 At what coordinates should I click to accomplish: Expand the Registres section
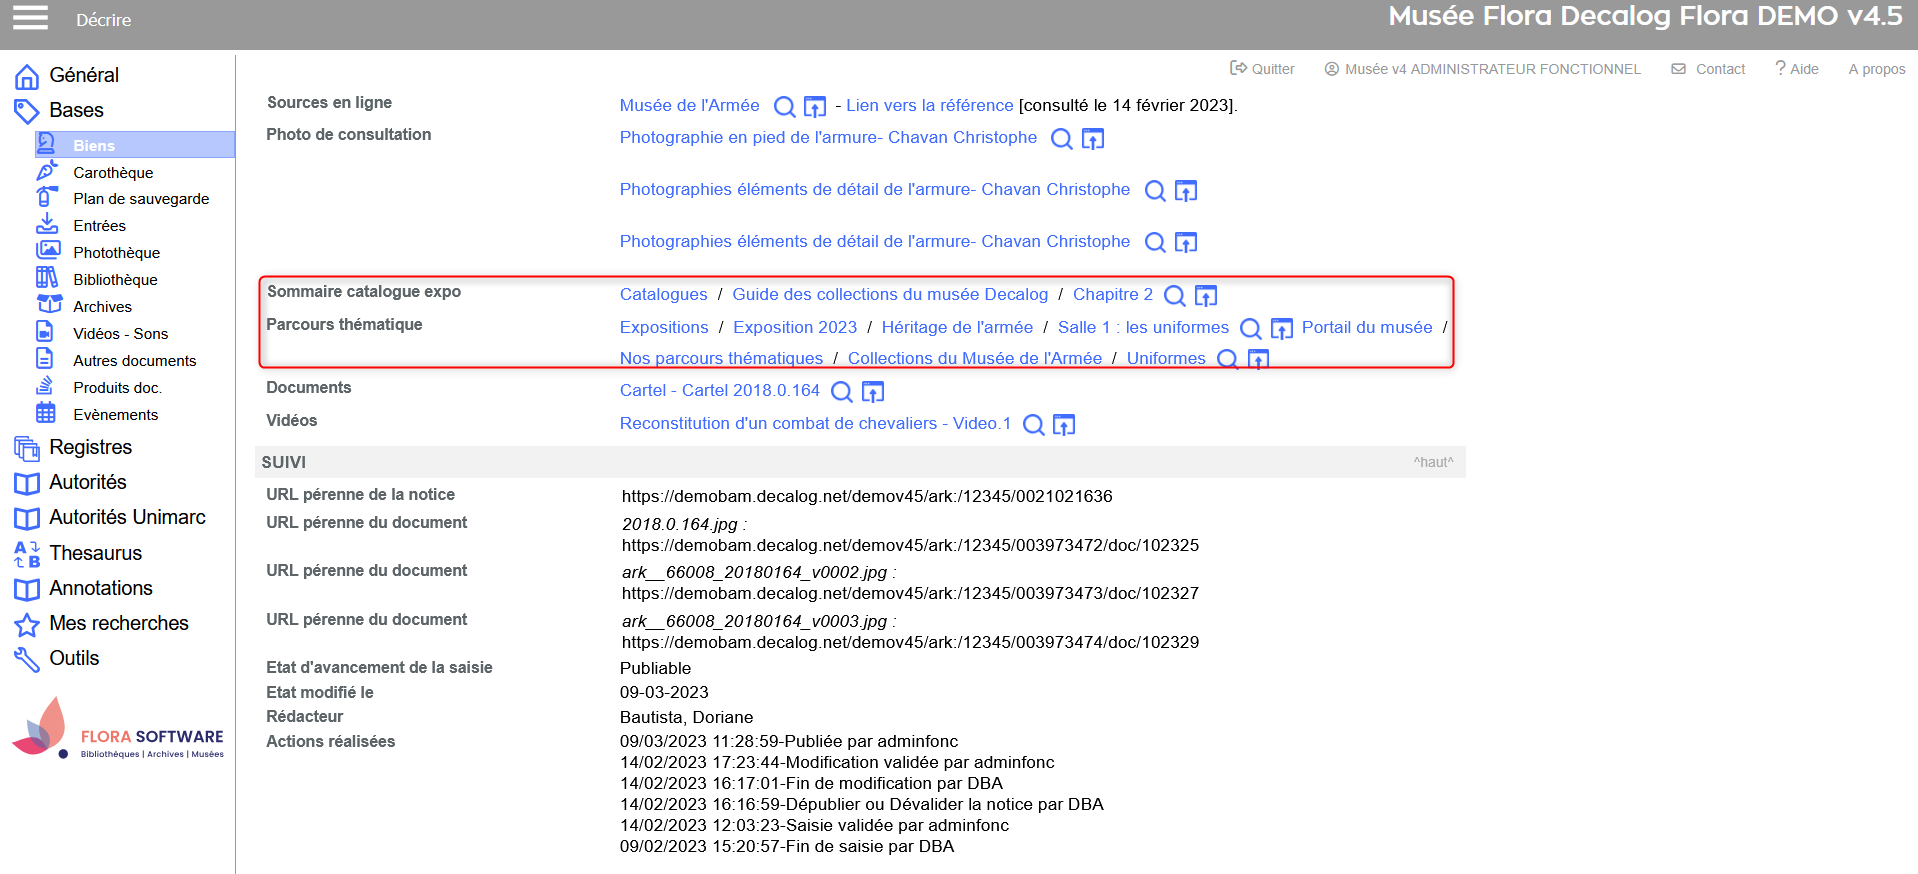90,447
